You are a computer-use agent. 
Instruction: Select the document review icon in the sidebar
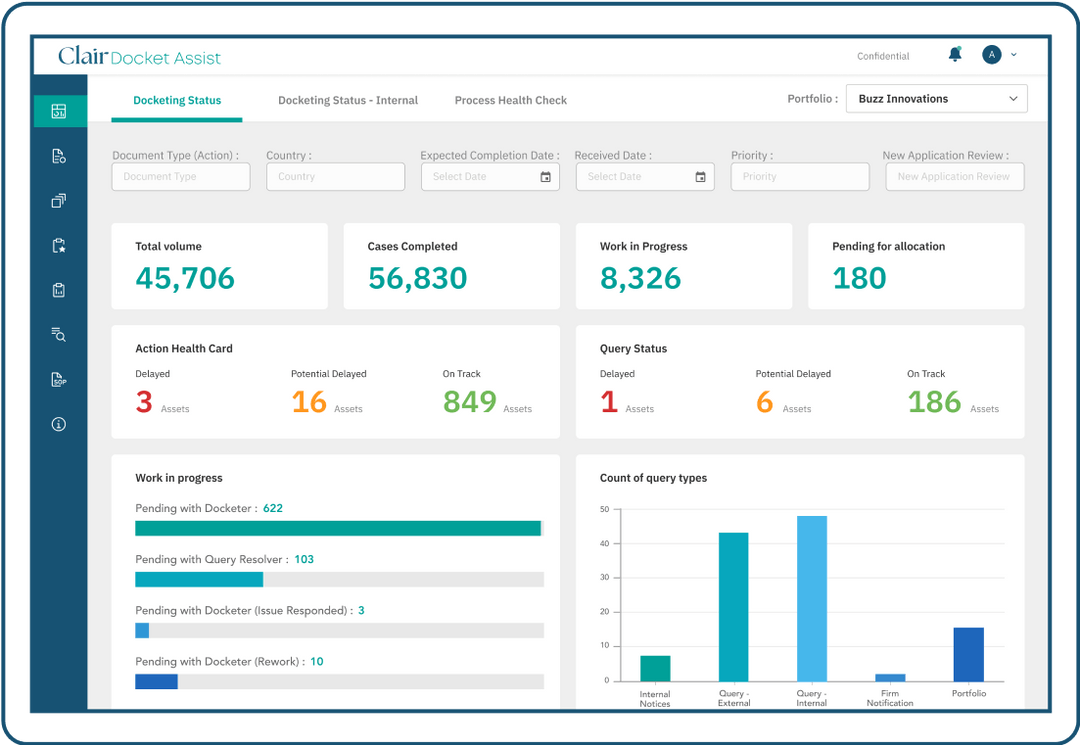pos(60,156)
